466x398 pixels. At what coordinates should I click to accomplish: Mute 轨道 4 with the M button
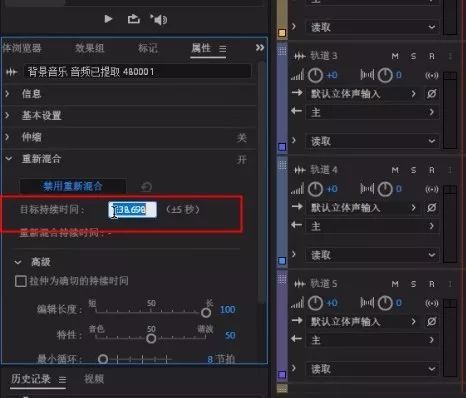pos(395,170)
